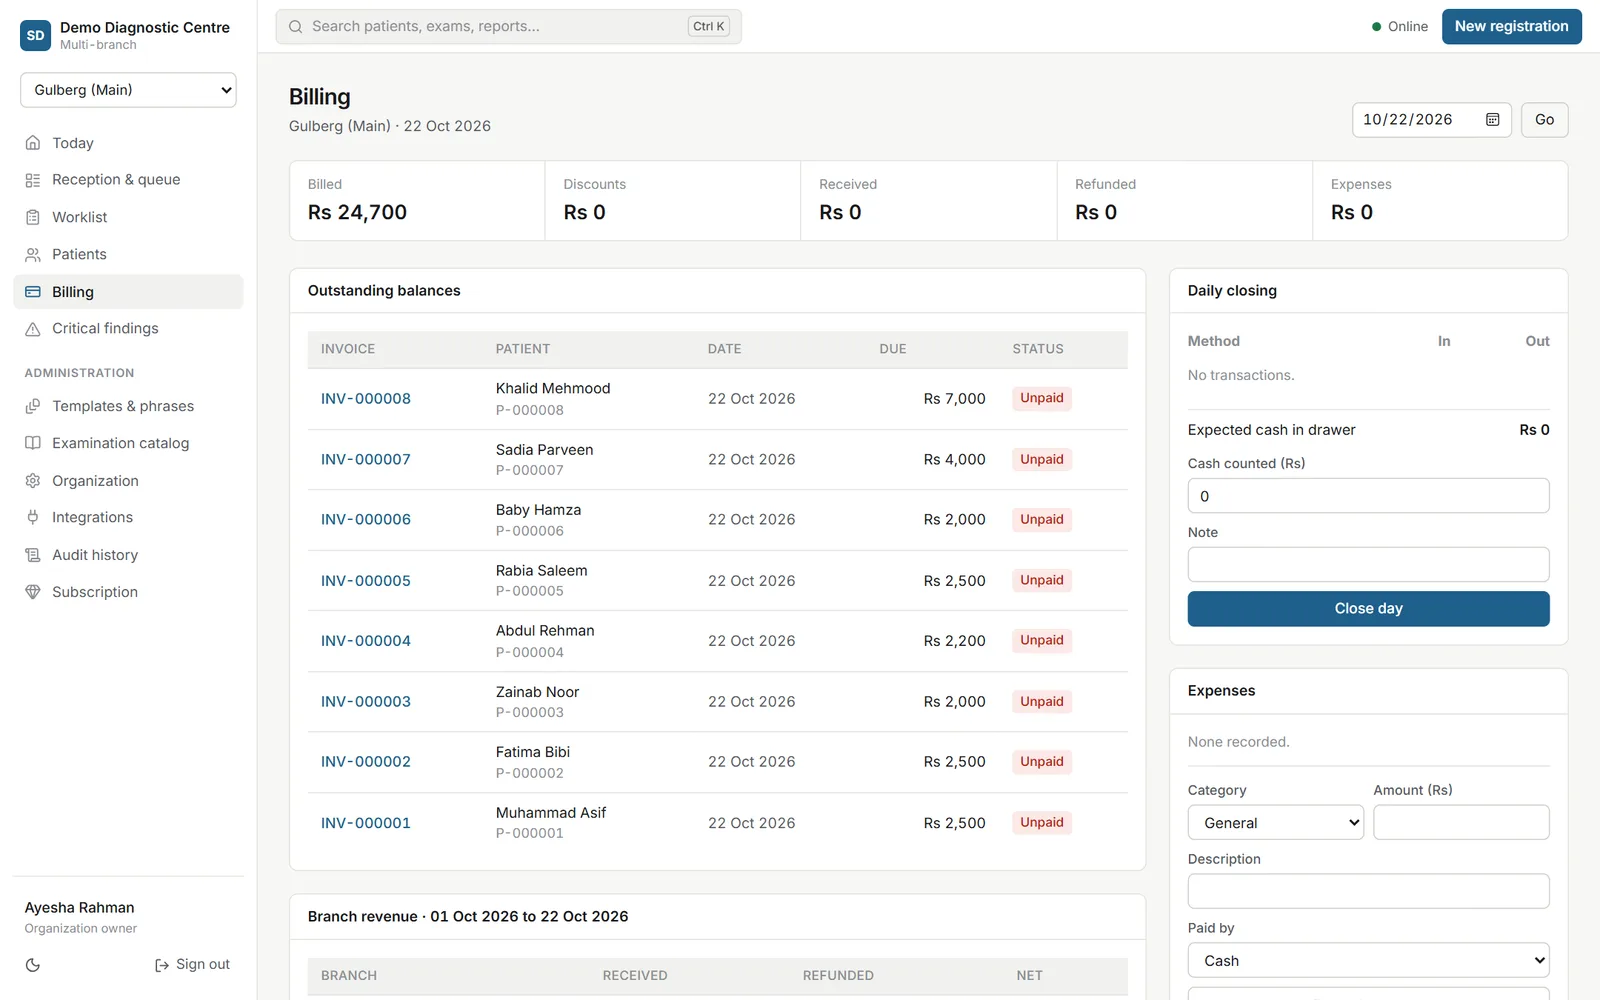Go to the Worklist page
The width and height of the screenshot is (1600, 1000).
click(x=128, y=217)
